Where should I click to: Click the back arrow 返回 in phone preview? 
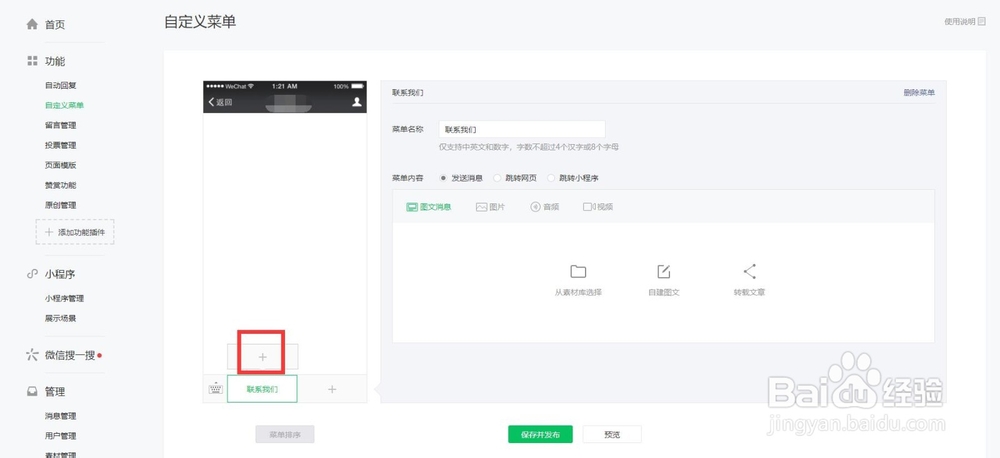pyautogui.click(x=220, y=102)
